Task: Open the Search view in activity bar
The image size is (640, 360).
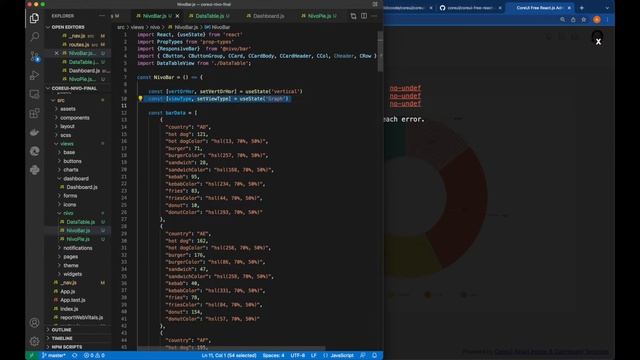Action: pyautogui.click(x=35, y=37)
